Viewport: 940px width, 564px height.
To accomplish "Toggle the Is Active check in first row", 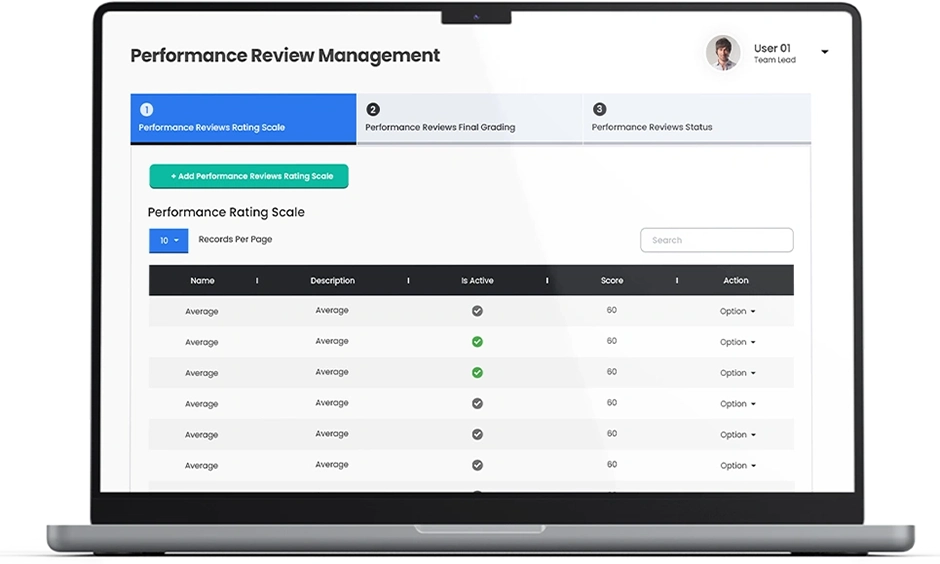I will (477, 311).
